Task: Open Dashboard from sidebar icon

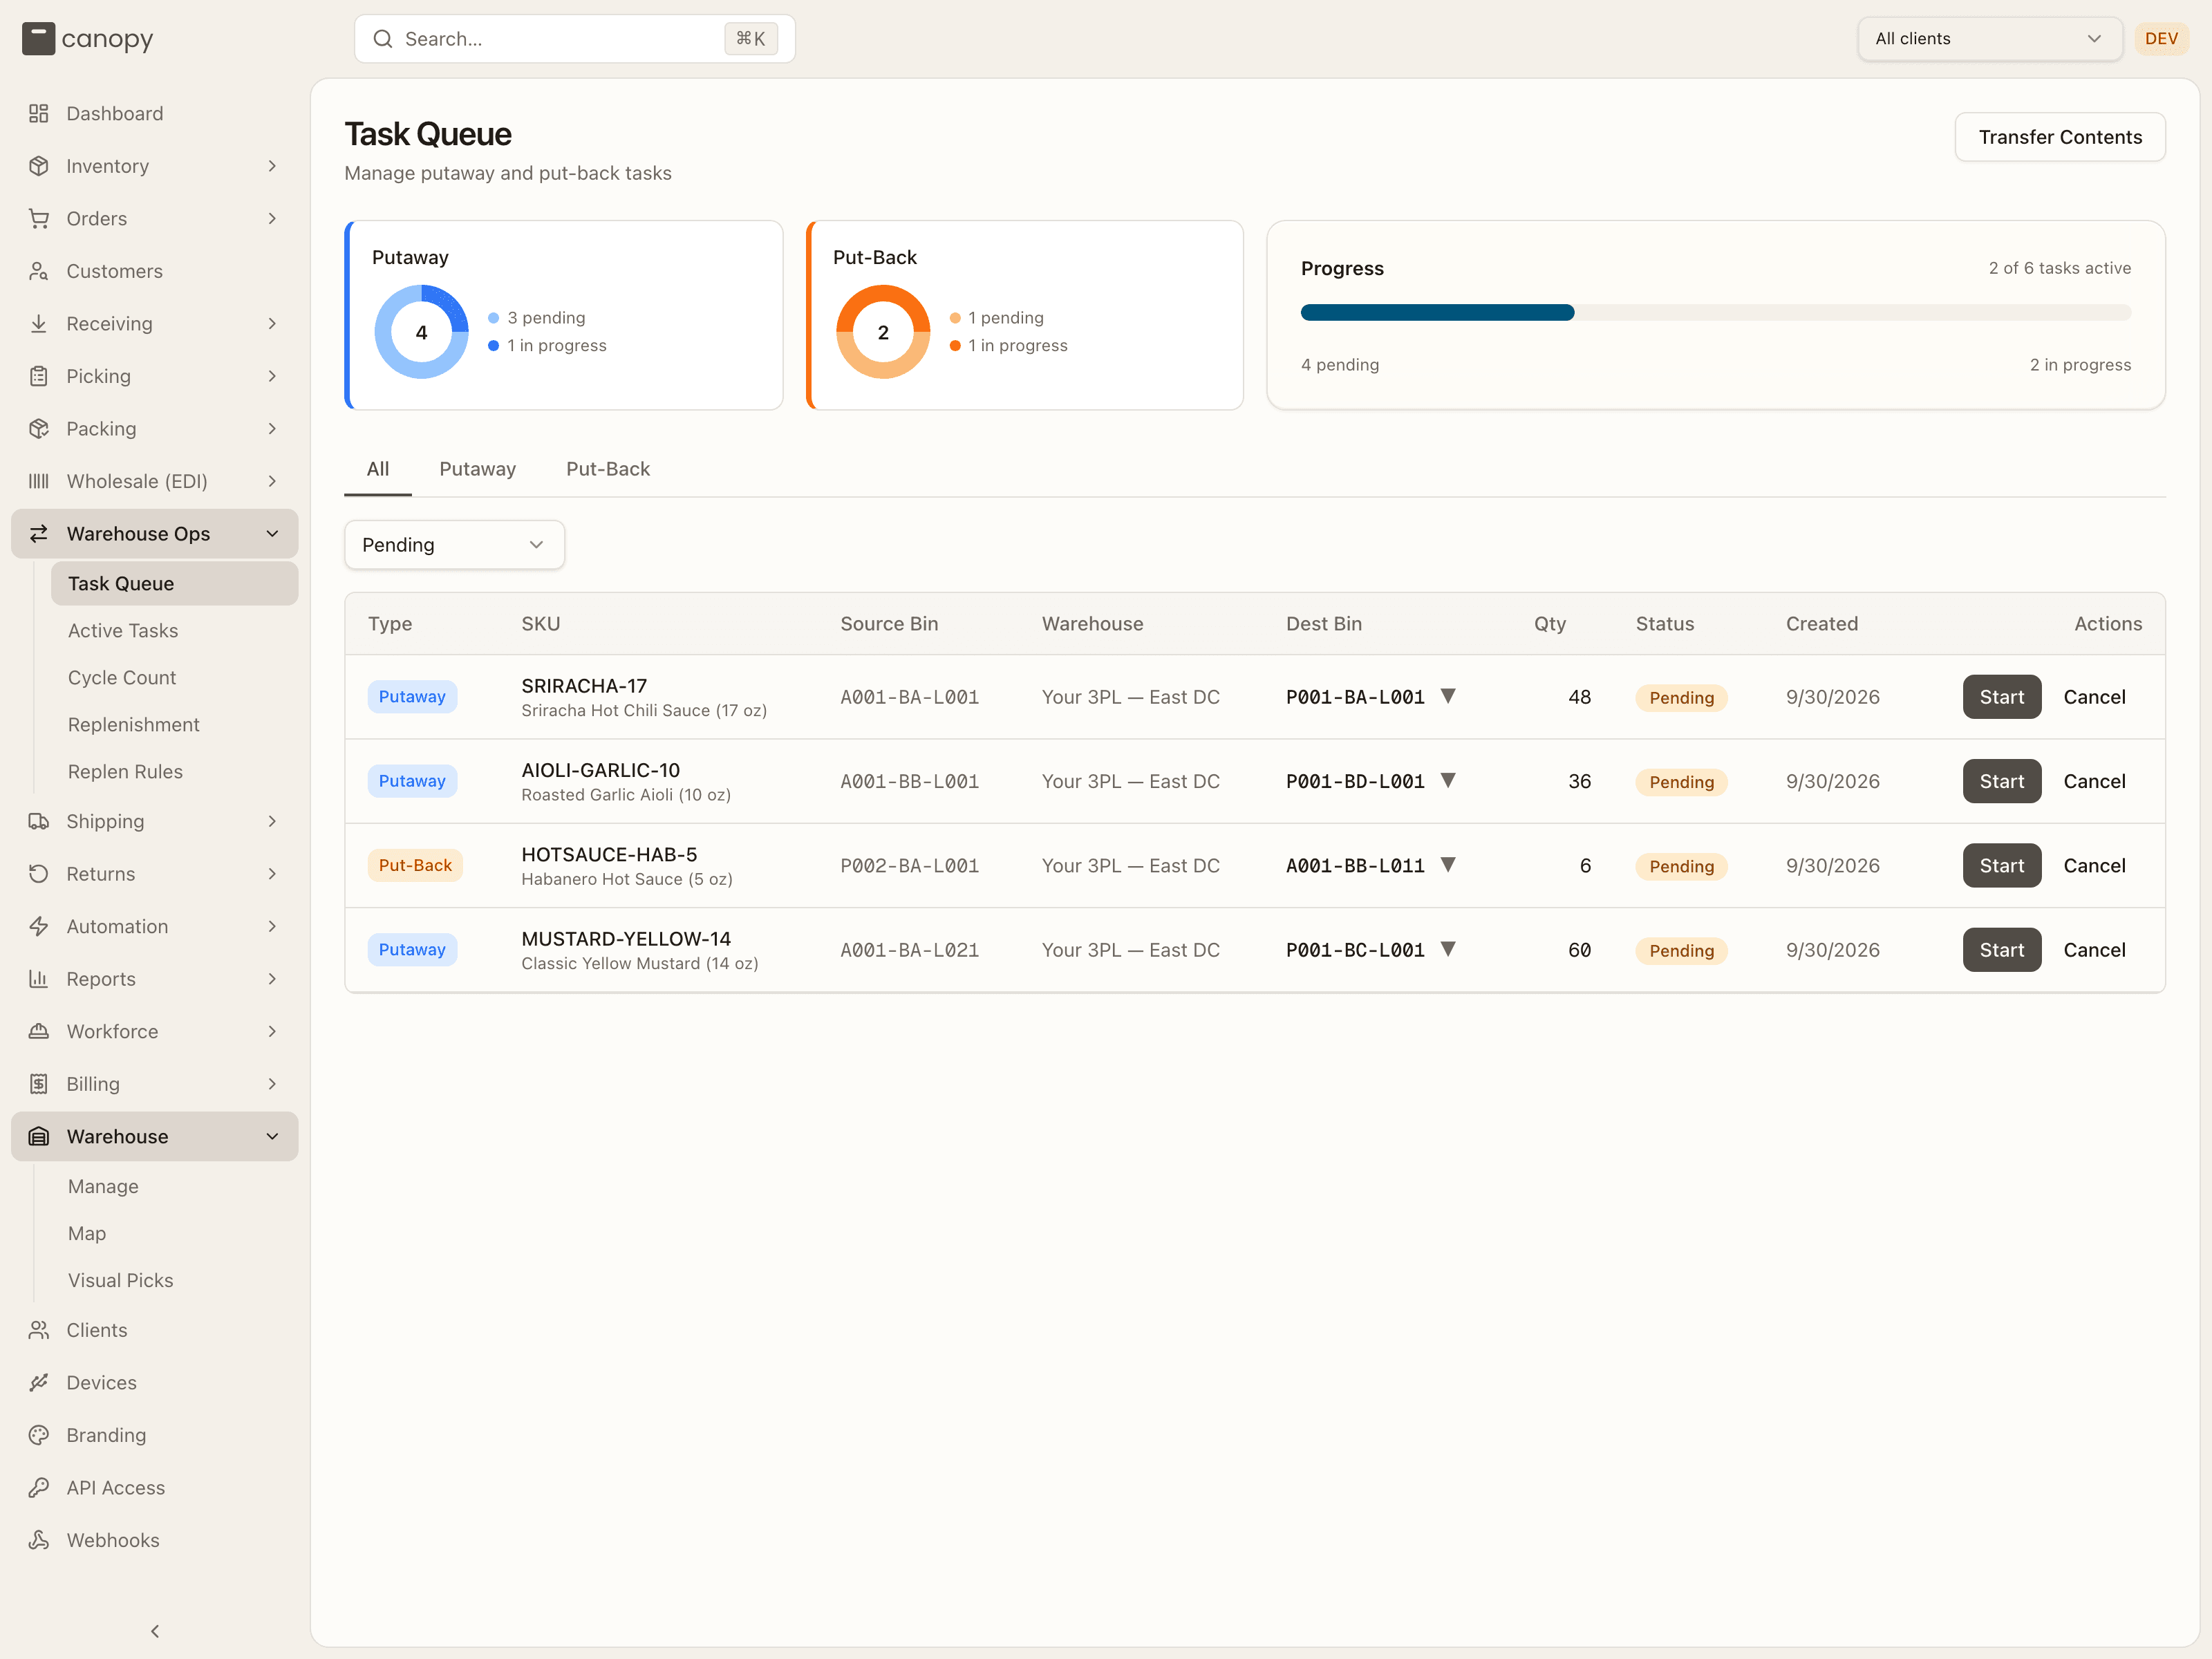Action: tap(39, 113)
